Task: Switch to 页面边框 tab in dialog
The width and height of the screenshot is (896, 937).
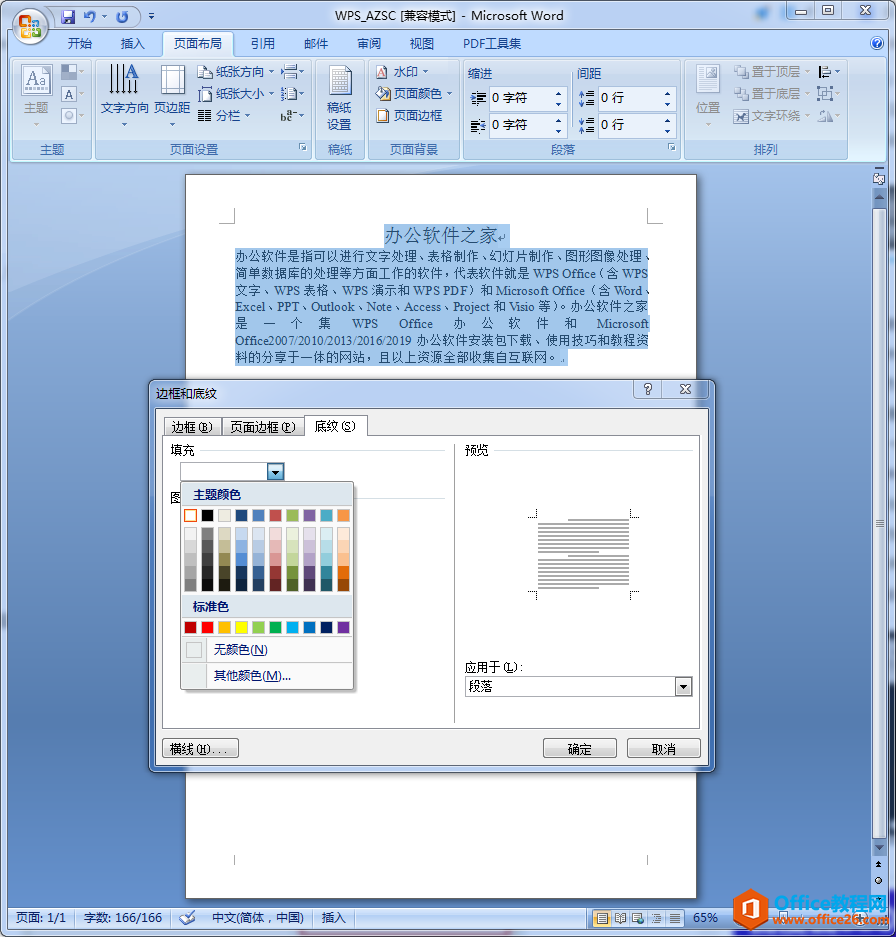Action: pos(263,427)
